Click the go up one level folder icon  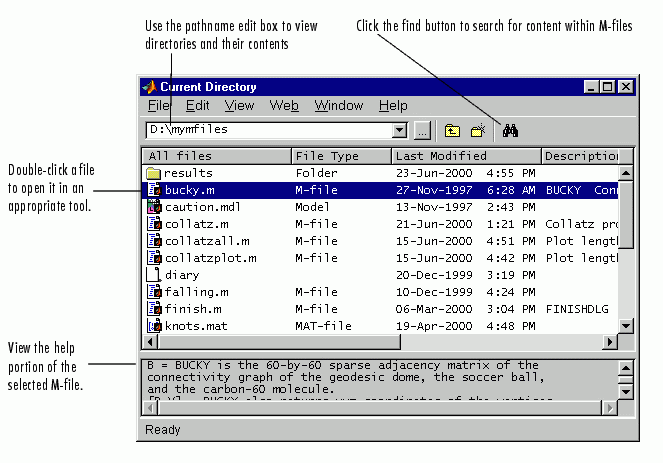452,130
